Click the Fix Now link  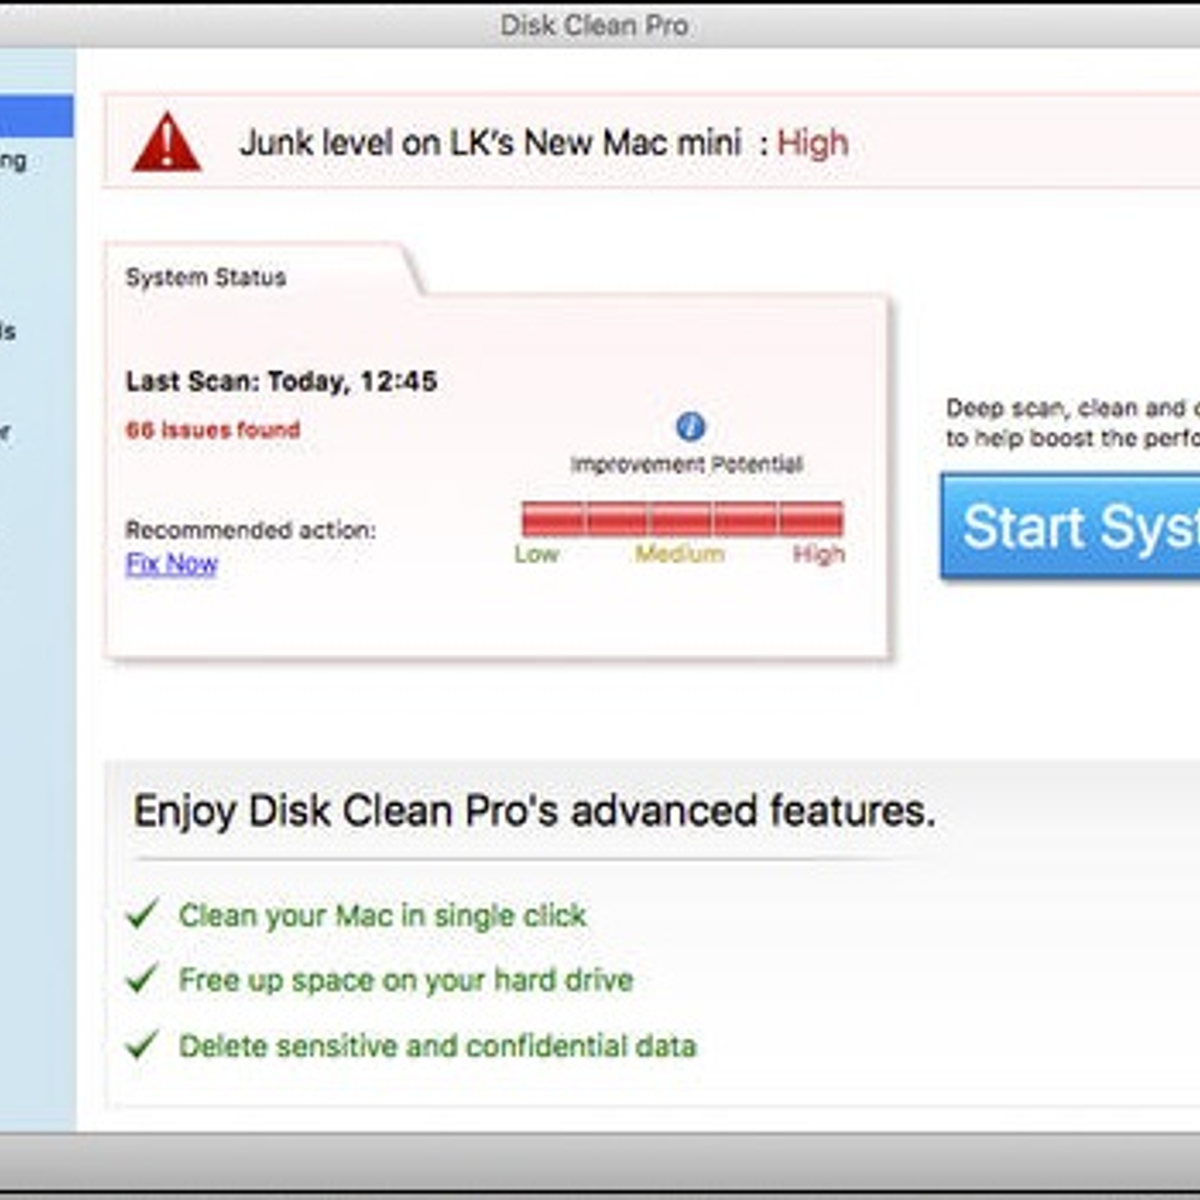pyautogui.click(x=171, y=564)
